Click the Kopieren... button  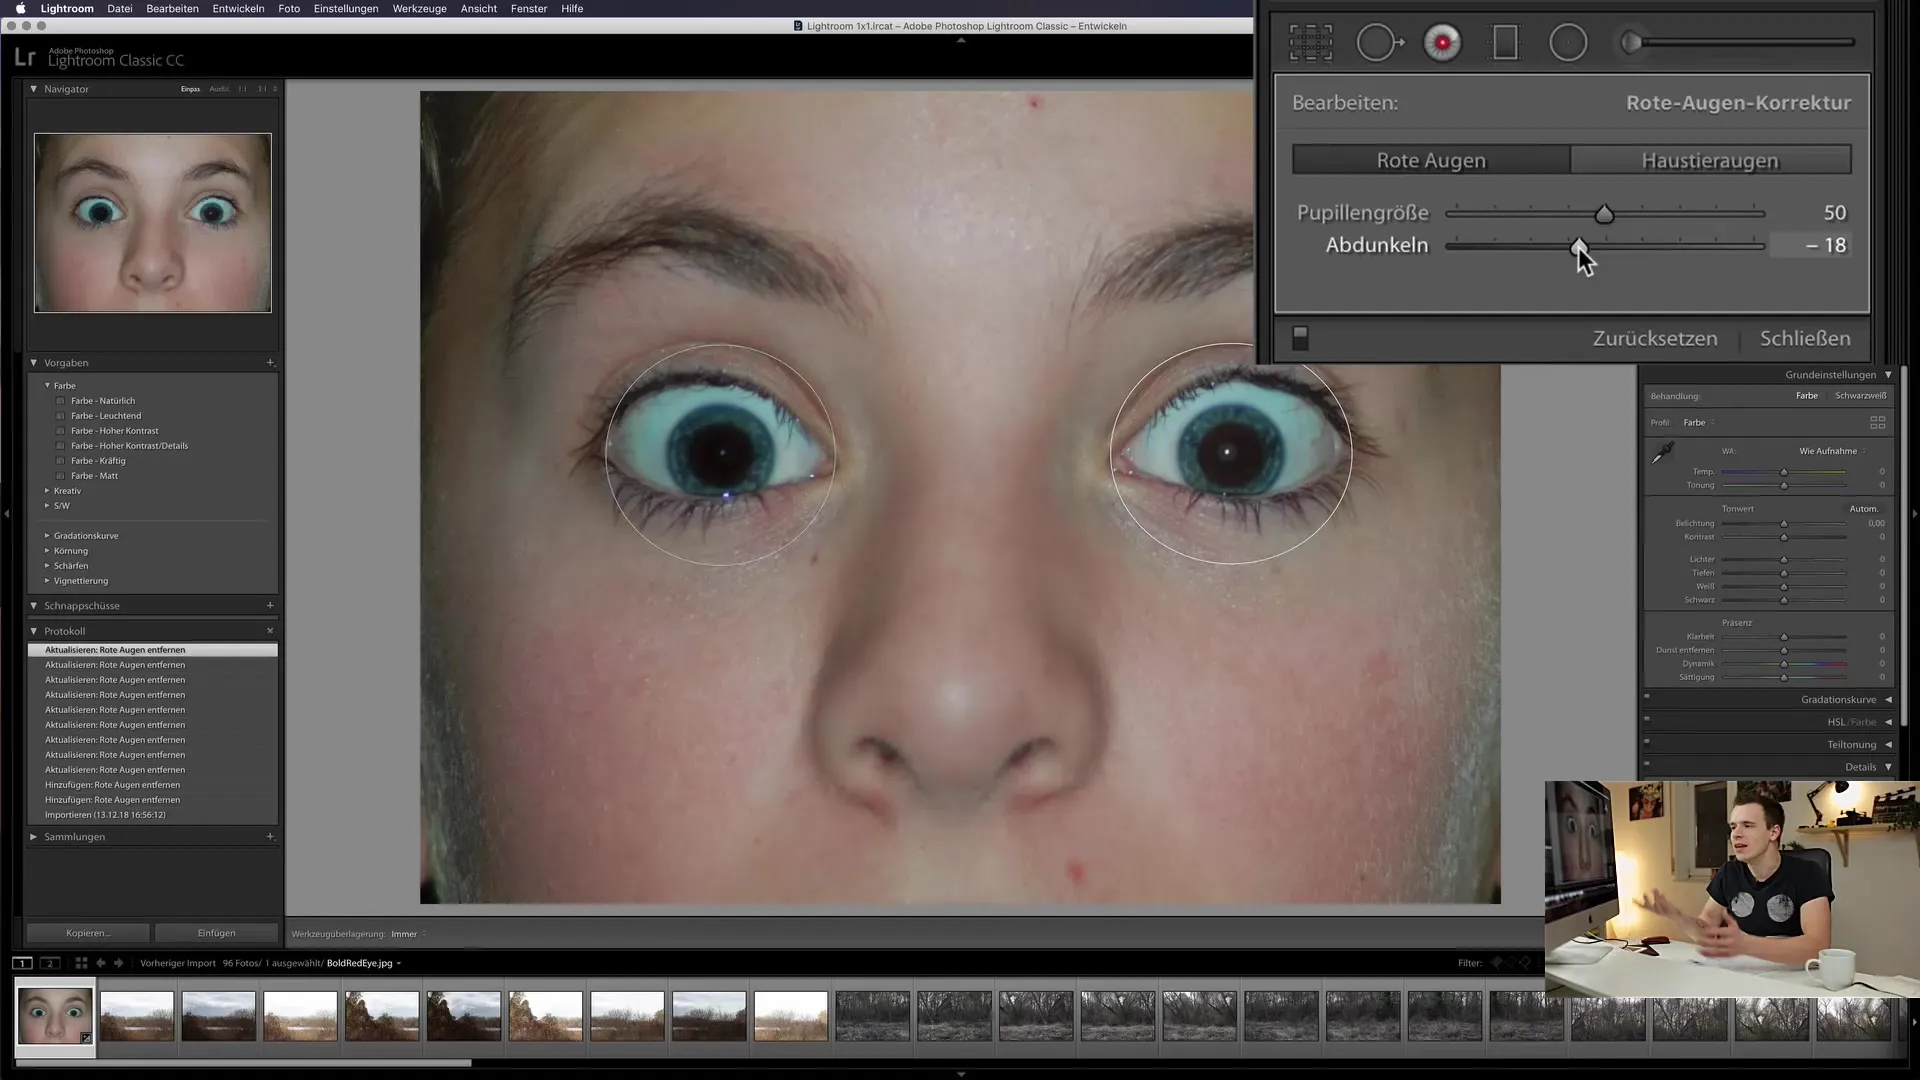click(88, 933)
